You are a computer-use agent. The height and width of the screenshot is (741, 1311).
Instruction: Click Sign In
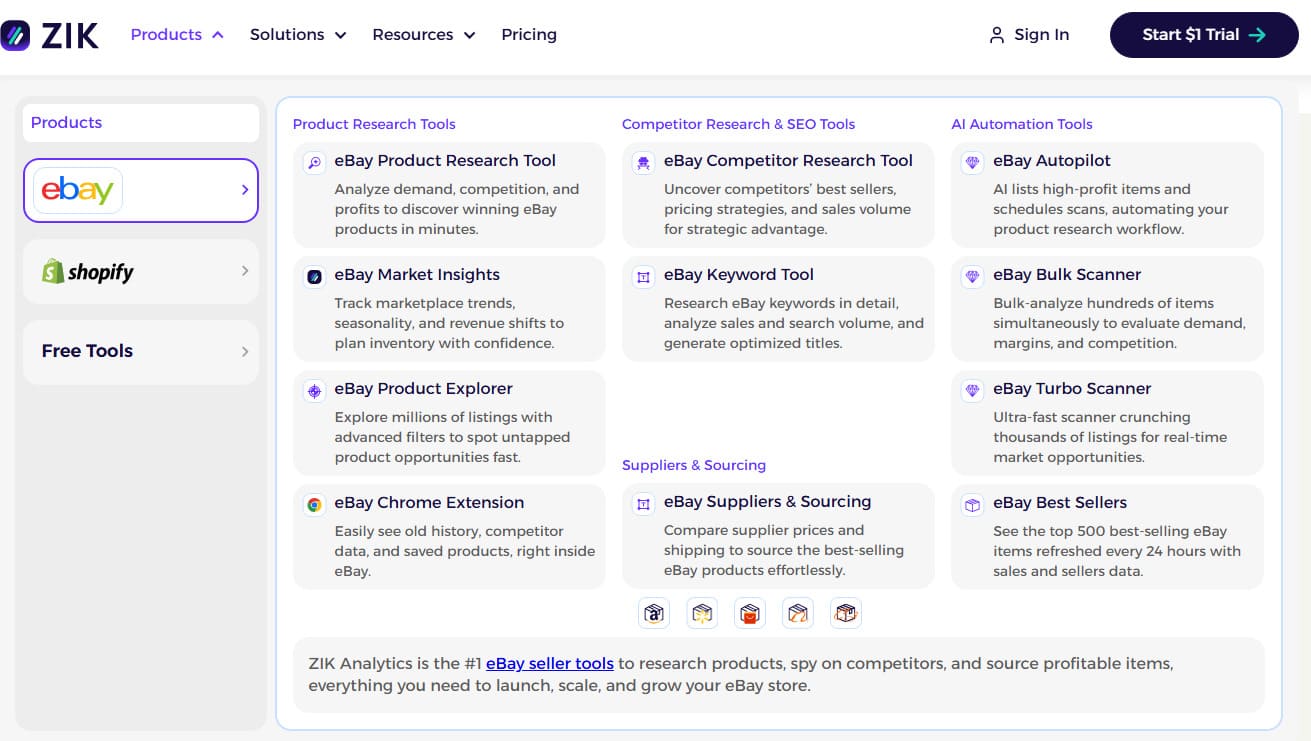(x=1029, y=35)
